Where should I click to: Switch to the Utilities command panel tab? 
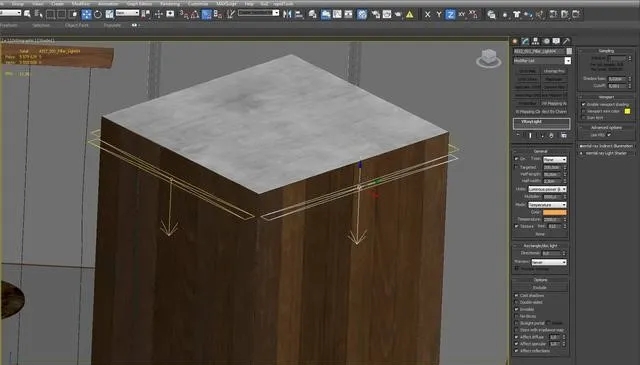pos(567,41)
